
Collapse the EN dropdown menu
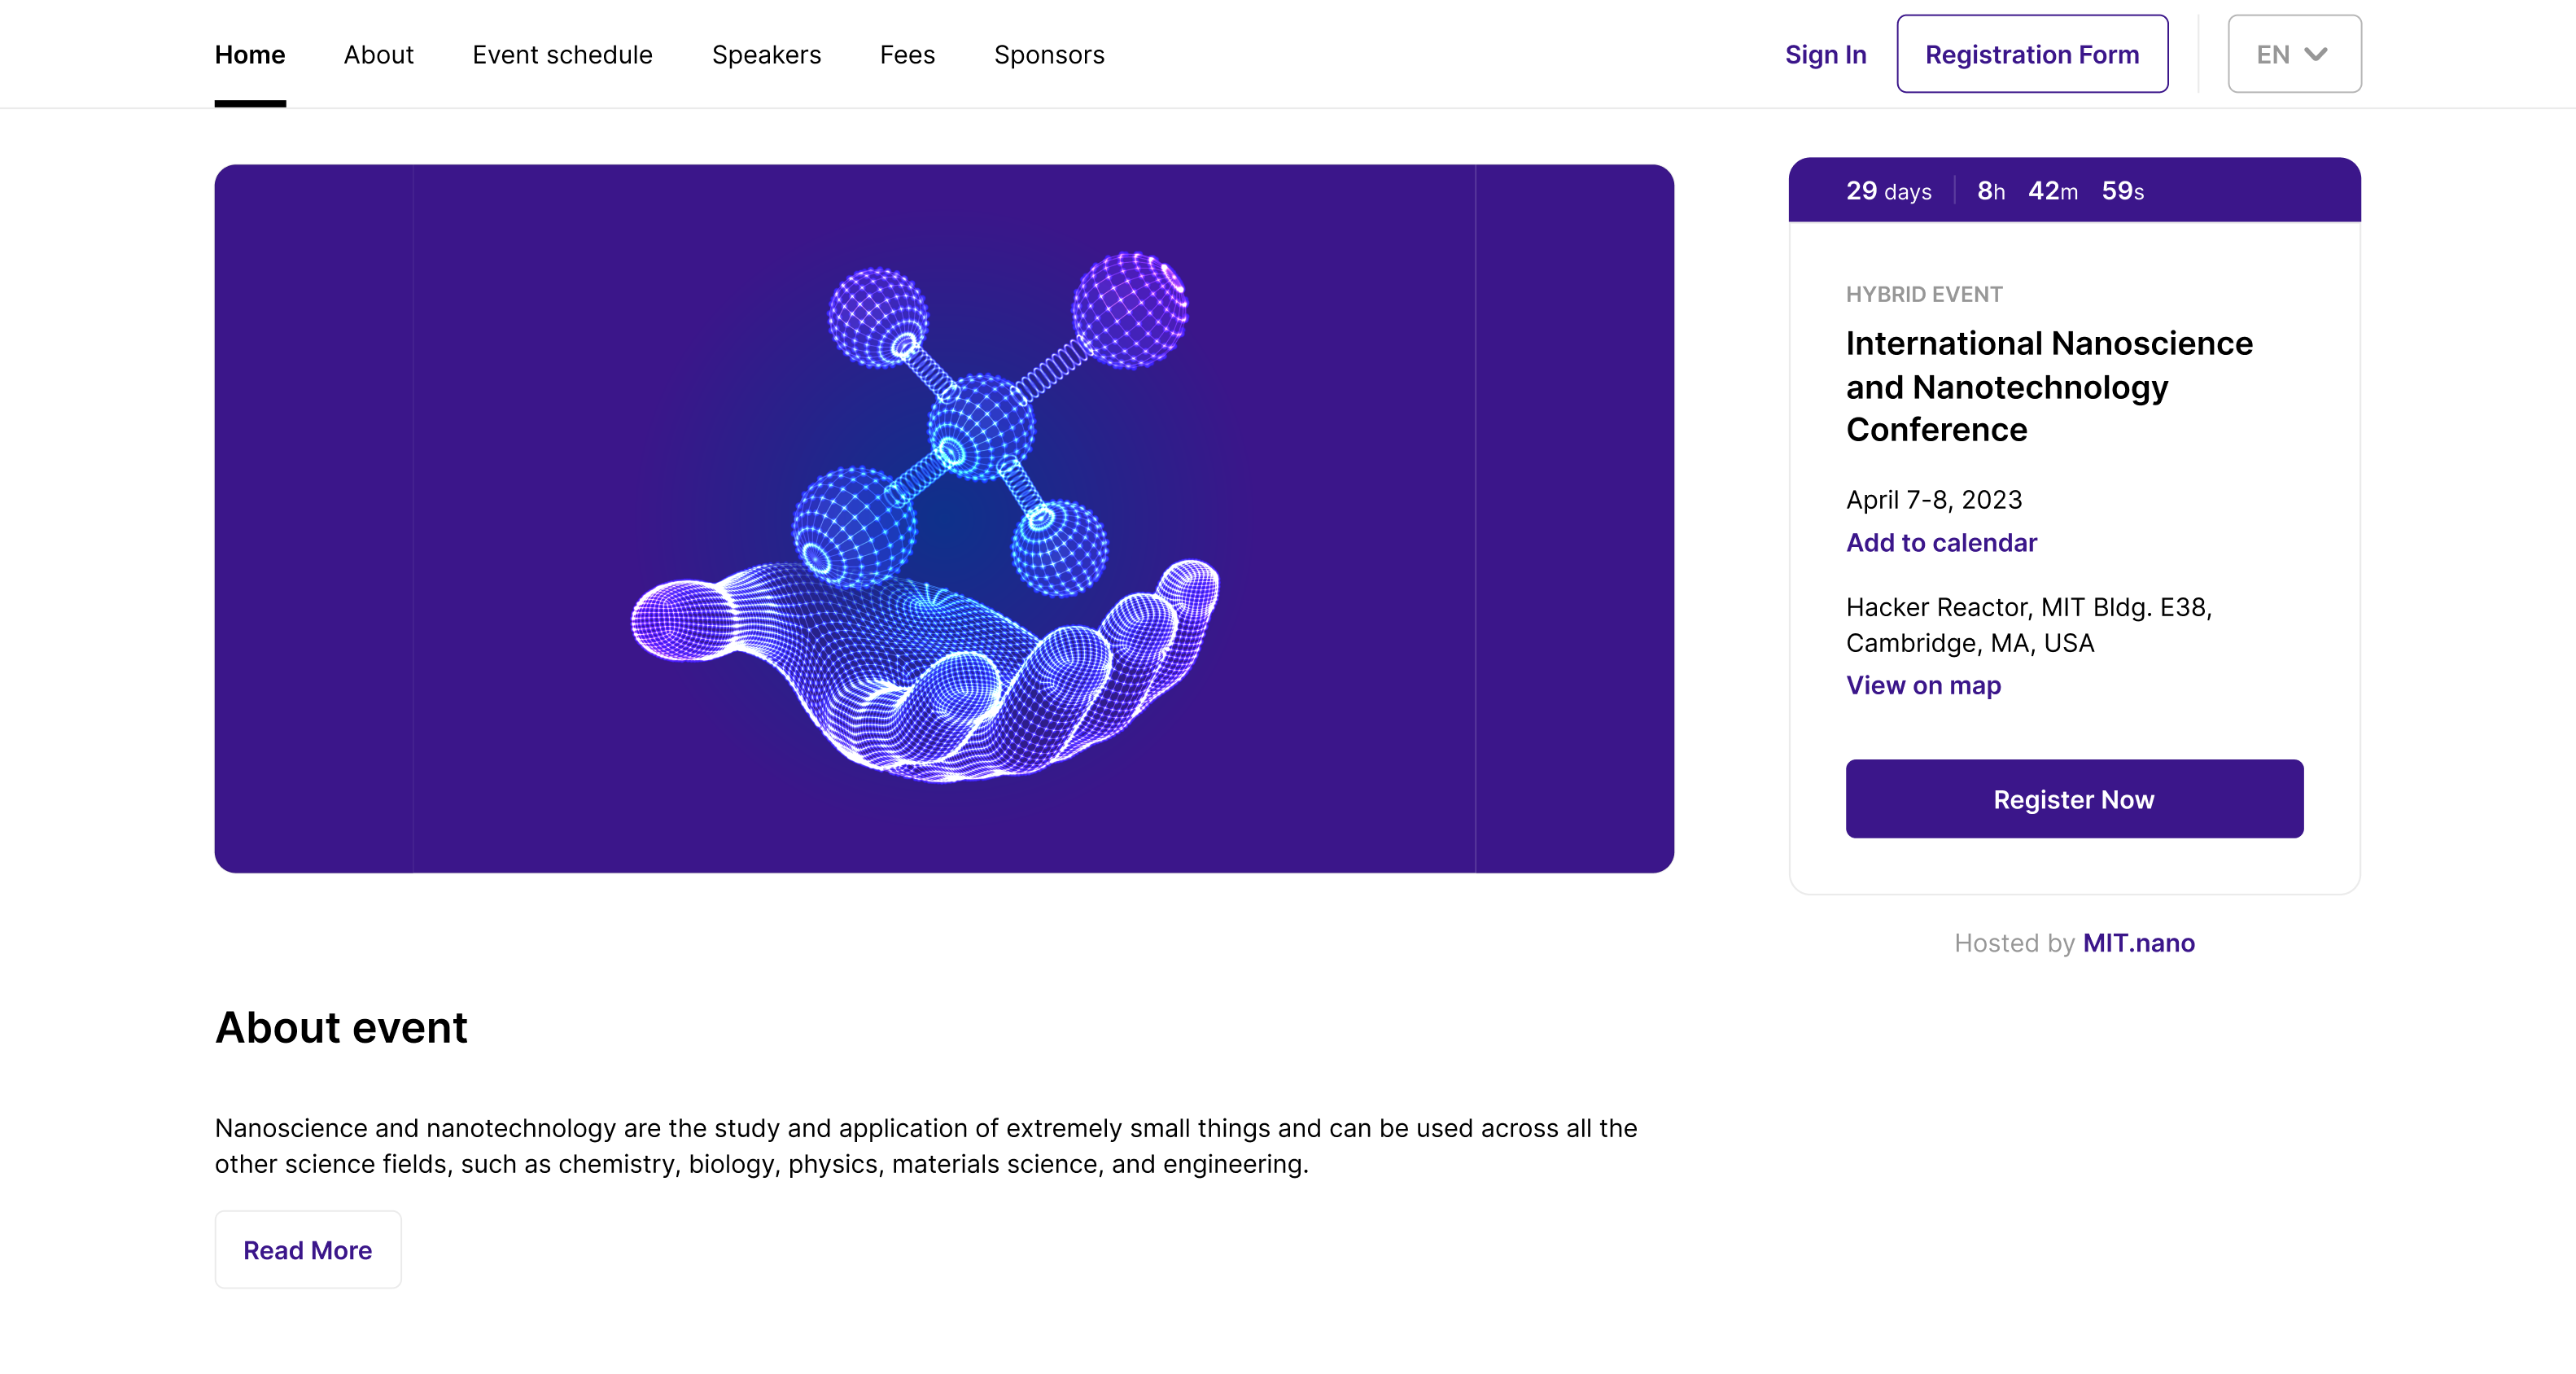click(2293, 54)
